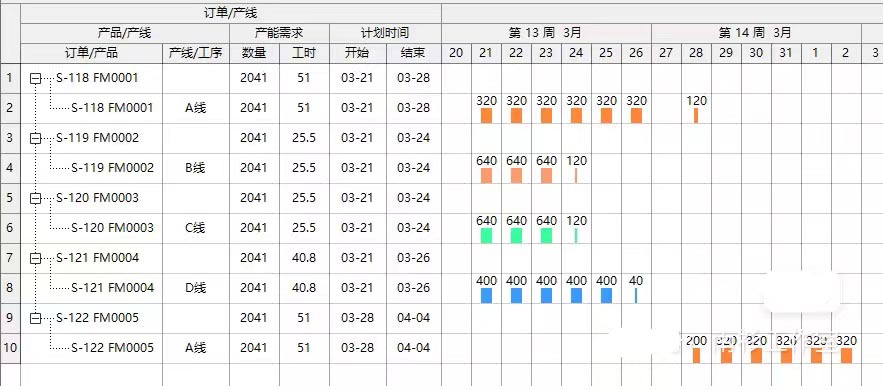The image size is (883, 390).
Task: Click the 数量 column header
Action: (254, 53)
